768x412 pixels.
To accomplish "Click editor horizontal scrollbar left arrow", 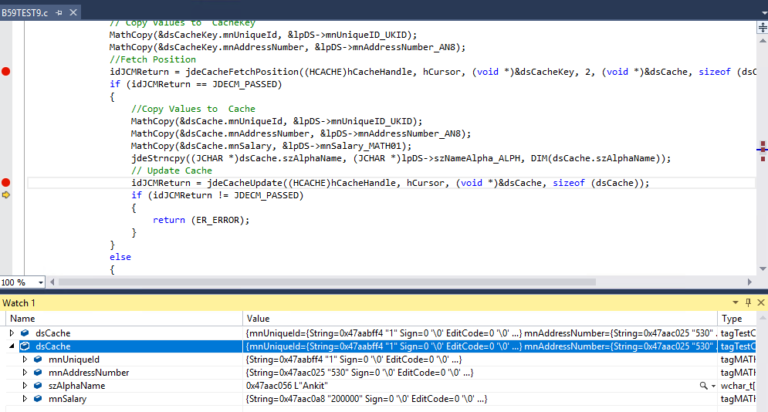I will (52, 282).
